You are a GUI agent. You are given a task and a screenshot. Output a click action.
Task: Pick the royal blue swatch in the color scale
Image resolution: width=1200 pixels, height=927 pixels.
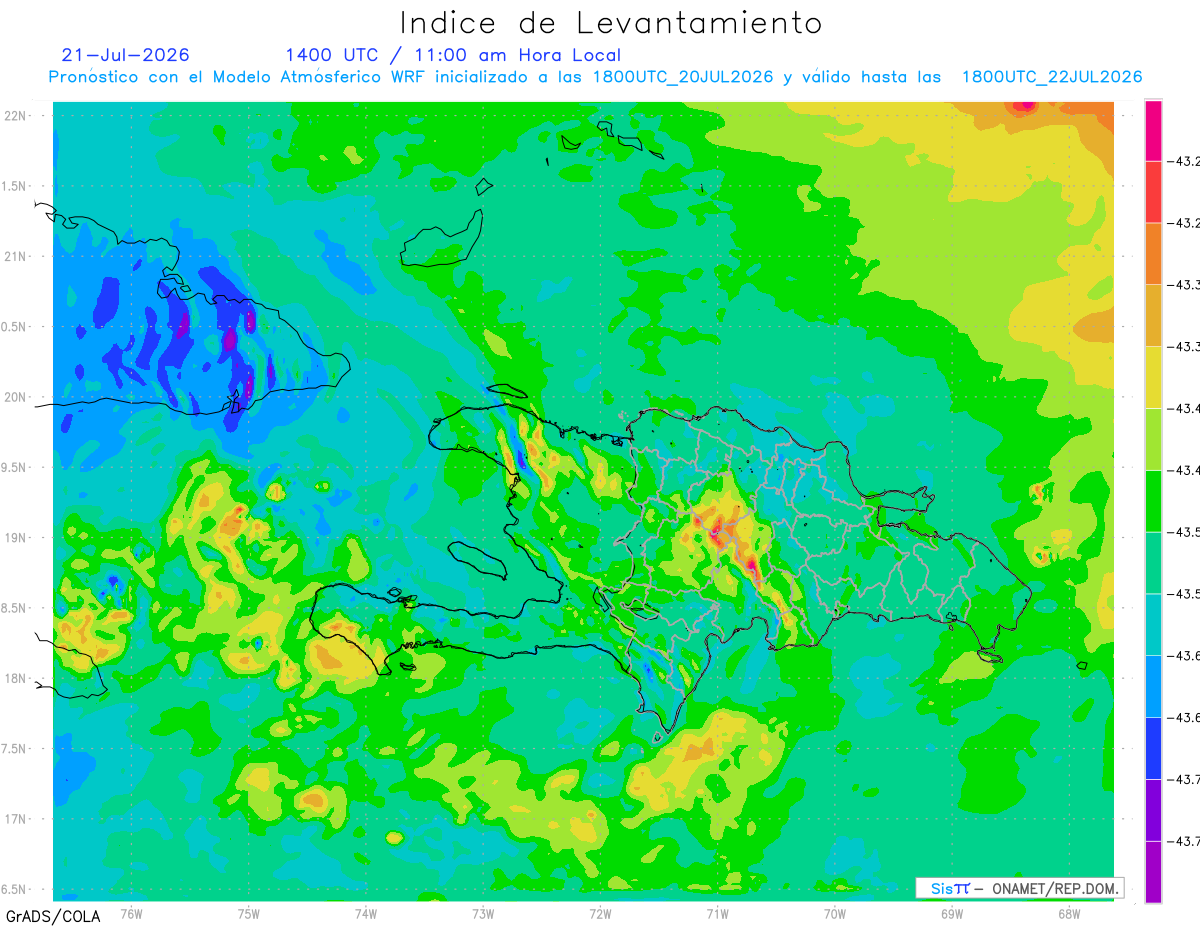[1153, 749]
